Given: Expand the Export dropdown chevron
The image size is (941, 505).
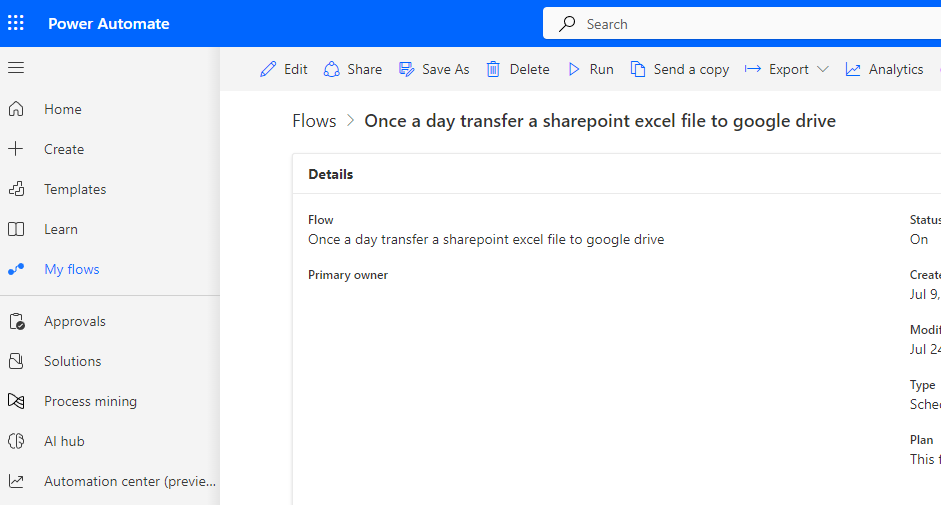Looking at the screenshot, I should click(x=823, y=69).
